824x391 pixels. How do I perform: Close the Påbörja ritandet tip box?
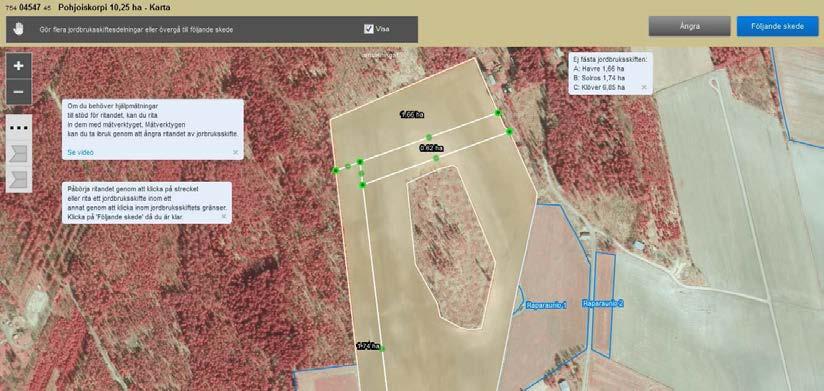(223, 216)
